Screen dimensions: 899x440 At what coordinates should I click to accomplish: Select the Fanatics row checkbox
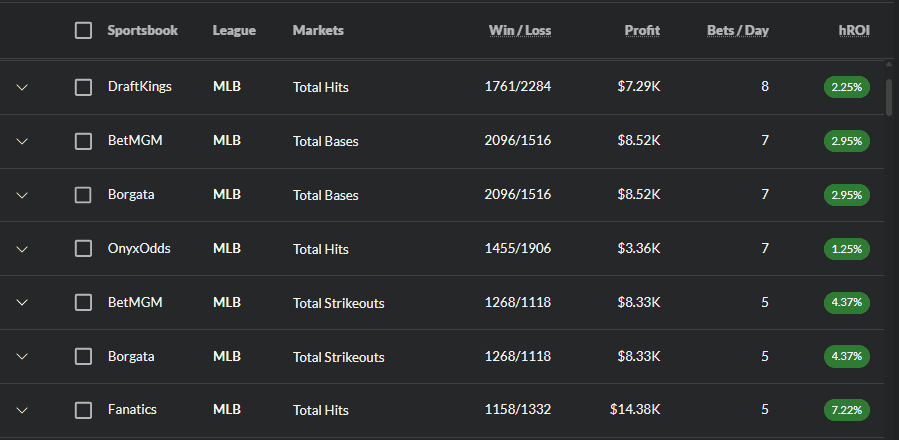[x=83, y=410]
